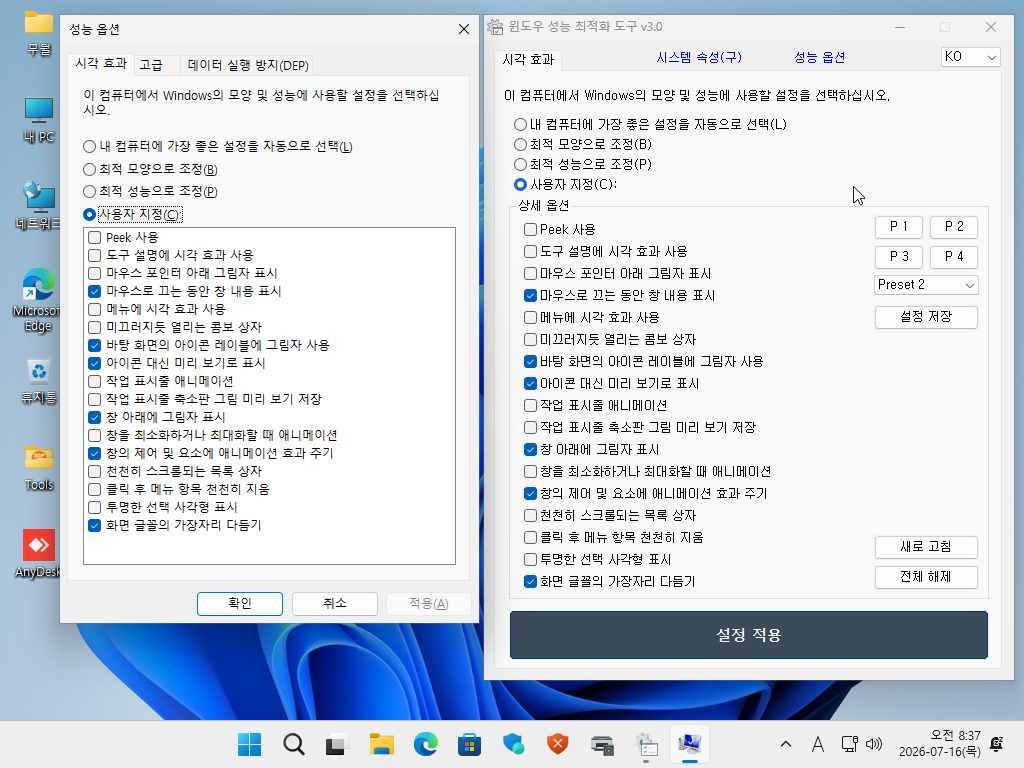
Task: Open the Windows Start menu
Action: click(249, 744)
